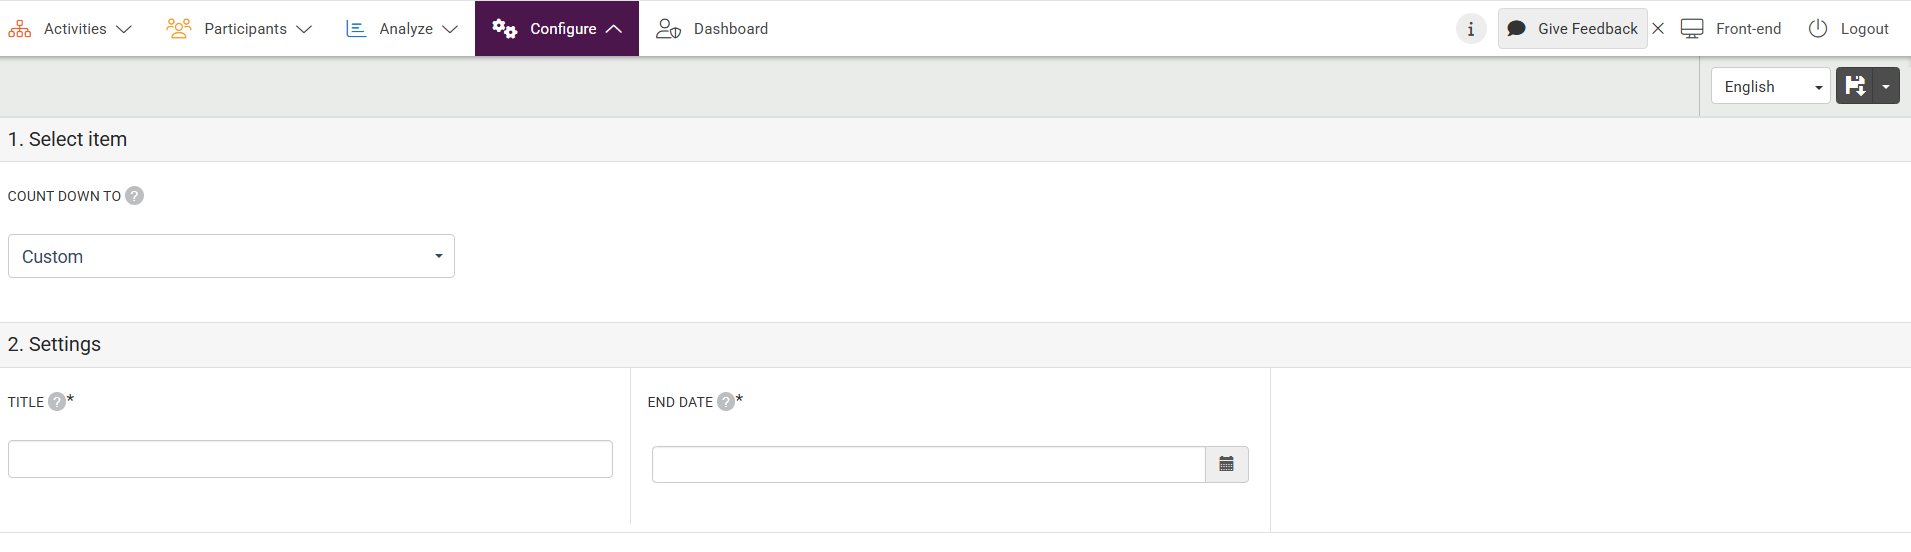
Task: Click the info icon in top bar
Action: point(1470,29)
